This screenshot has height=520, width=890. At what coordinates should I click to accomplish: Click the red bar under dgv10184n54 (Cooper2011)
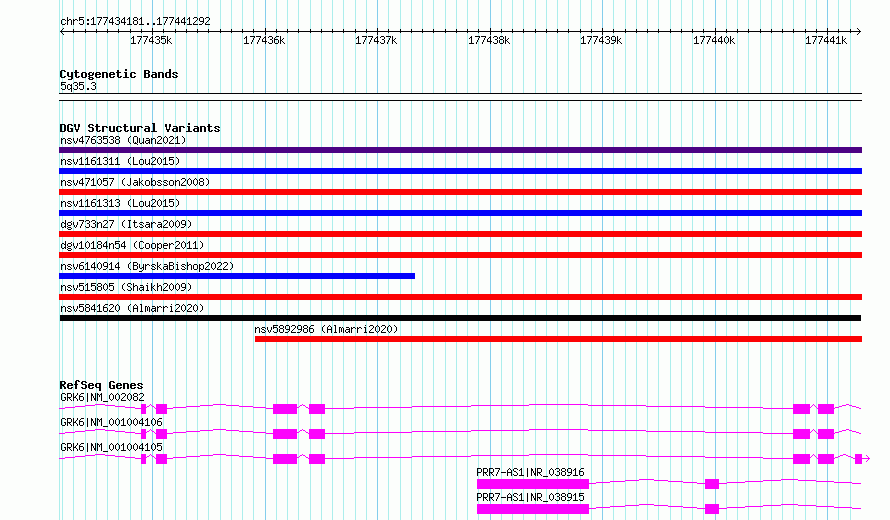(x=460, y=255)
